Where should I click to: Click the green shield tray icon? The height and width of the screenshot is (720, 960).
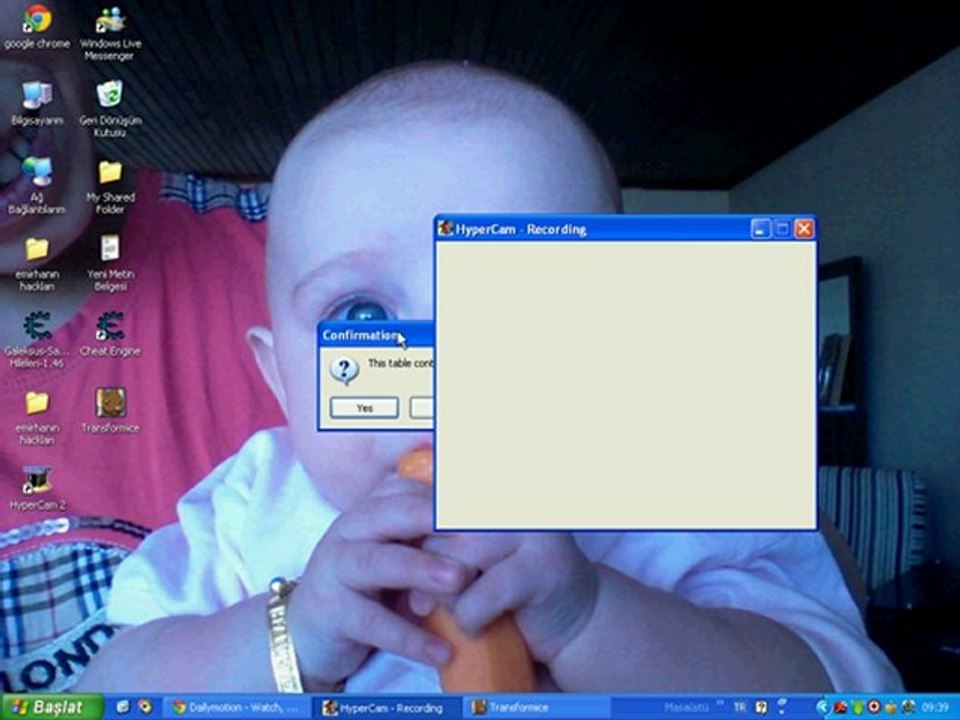pos(858,708)
